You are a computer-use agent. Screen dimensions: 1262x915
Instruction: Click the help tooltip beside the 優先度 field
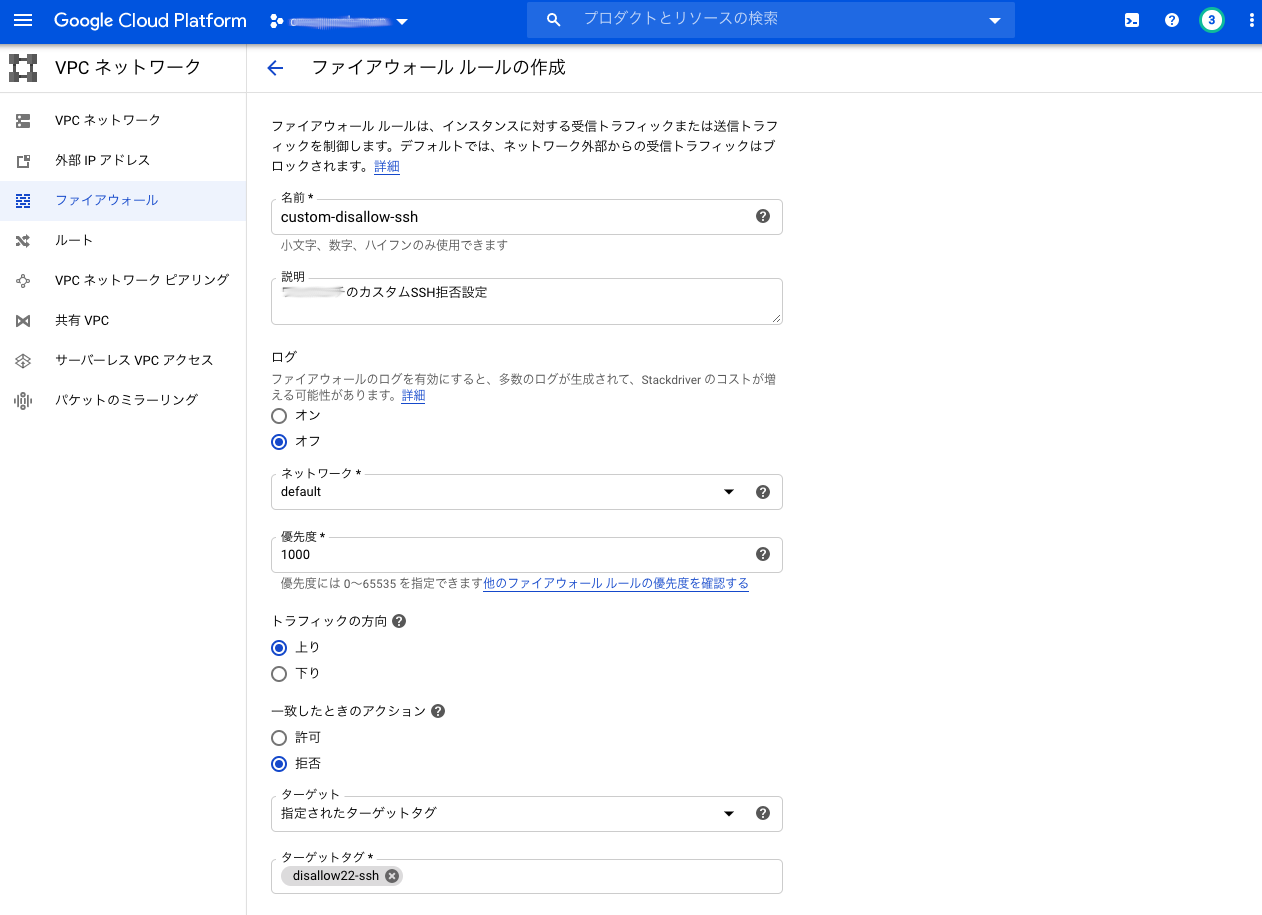point(762,554)
